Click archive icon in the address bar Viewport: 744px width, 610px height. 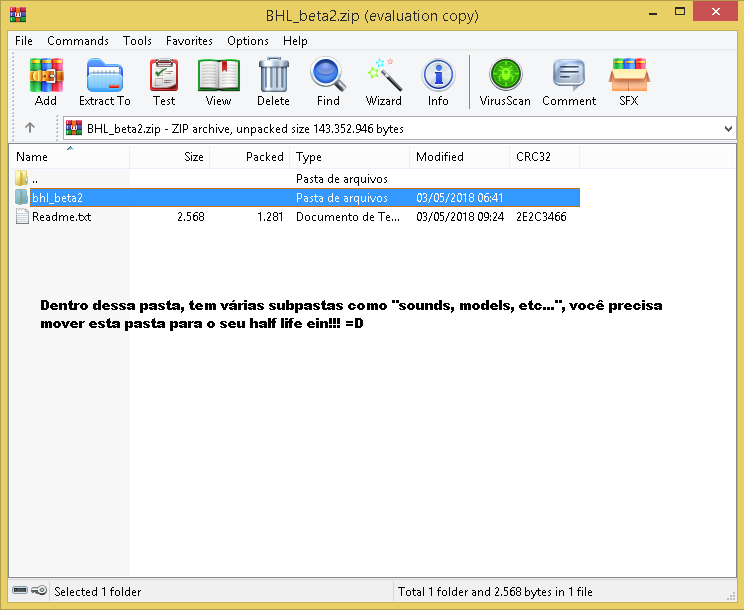(74, 128)
